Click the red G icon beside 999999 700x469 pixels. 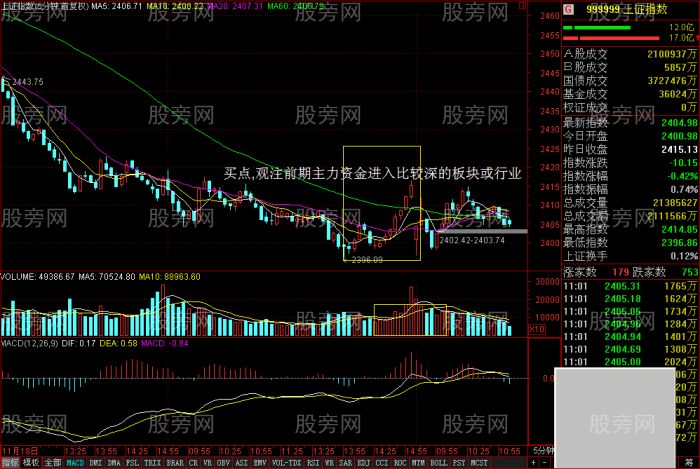(568, 9)
